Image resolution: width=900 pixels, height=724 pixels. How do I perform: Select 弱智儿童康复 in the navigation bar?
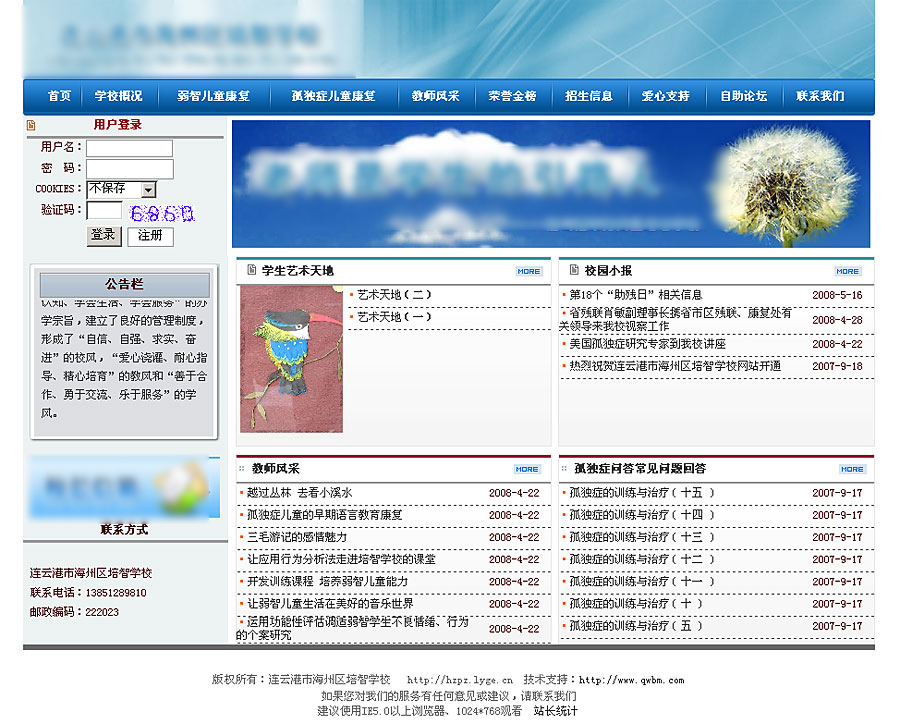pyautogui.click(x=213, y=97)
